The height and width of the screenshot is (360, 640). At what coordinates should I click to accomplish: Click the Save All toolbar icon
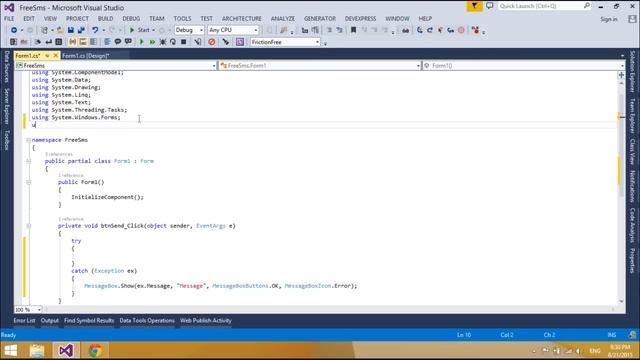tap(81, 30)
